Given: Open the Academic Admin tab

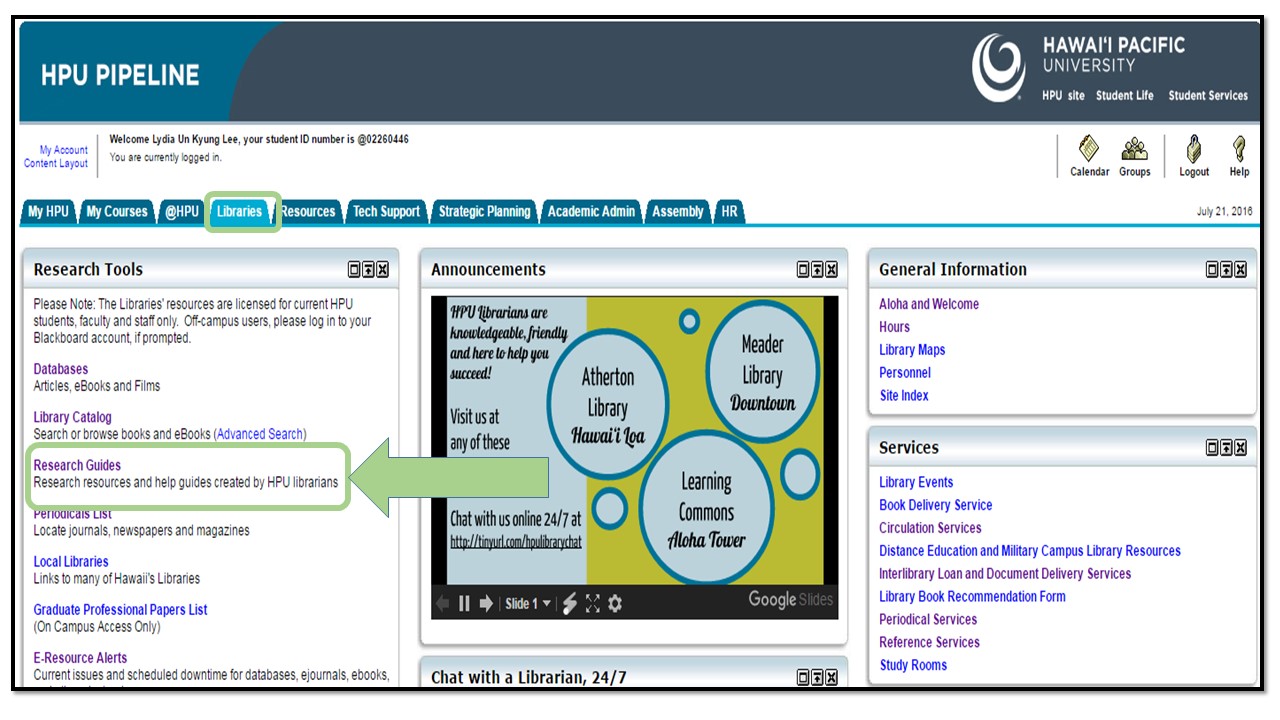Looking at the screenshot, I should [591, 211].
